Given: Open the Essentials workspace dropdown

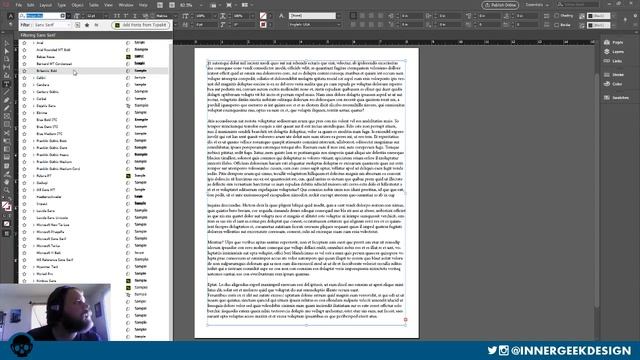Looking at the screenshot, I should pos(537,5).
